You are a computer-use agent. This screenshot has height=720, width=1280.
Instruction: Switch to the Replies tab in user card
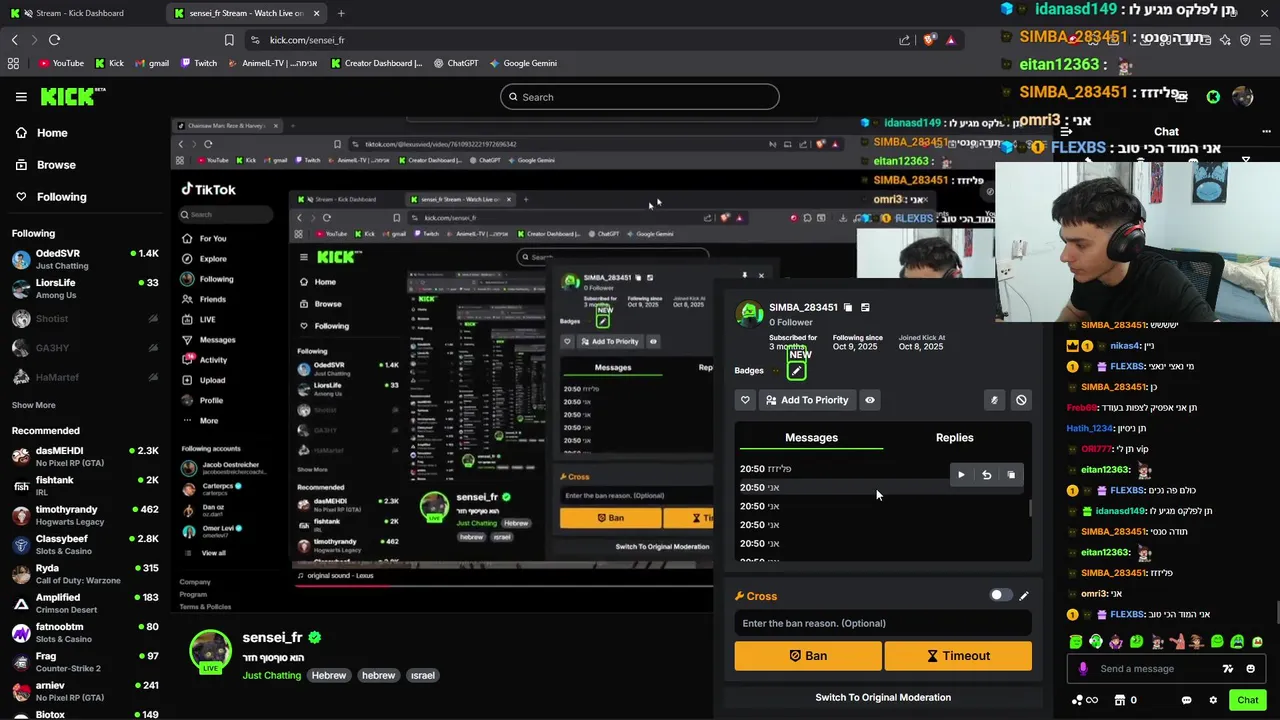(954, 438)
